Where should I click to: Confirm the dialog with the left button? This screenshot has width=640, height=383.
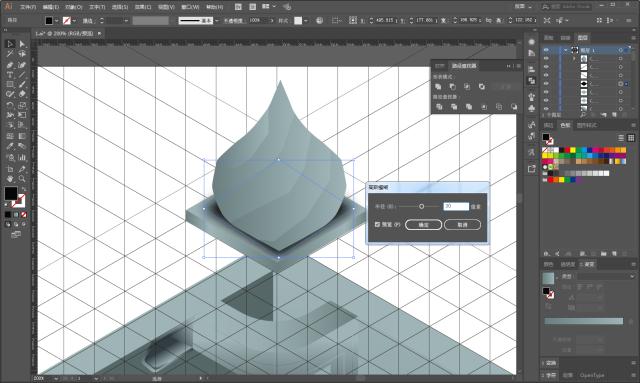click(423, 225)
